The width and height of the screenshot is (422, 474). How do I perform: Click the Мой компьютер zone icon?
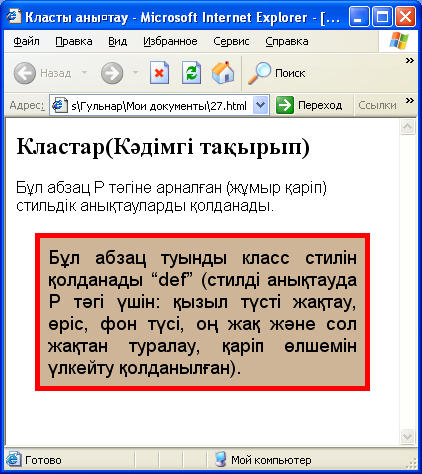click(220, 460)
